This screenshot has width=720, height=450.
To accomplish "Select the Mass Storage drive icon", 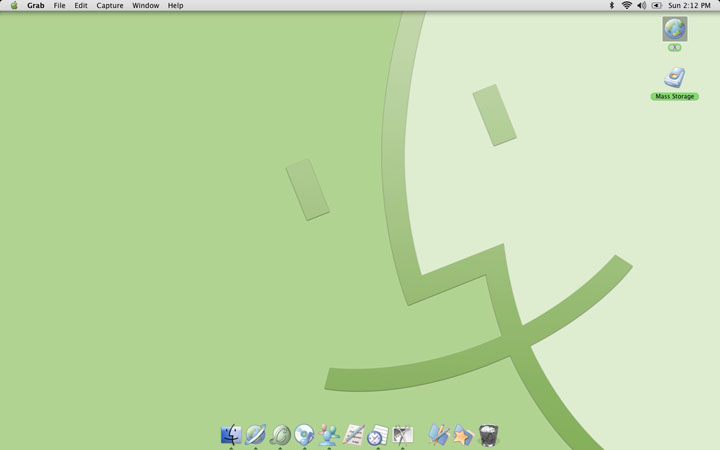I will click(x=675, y=78).
